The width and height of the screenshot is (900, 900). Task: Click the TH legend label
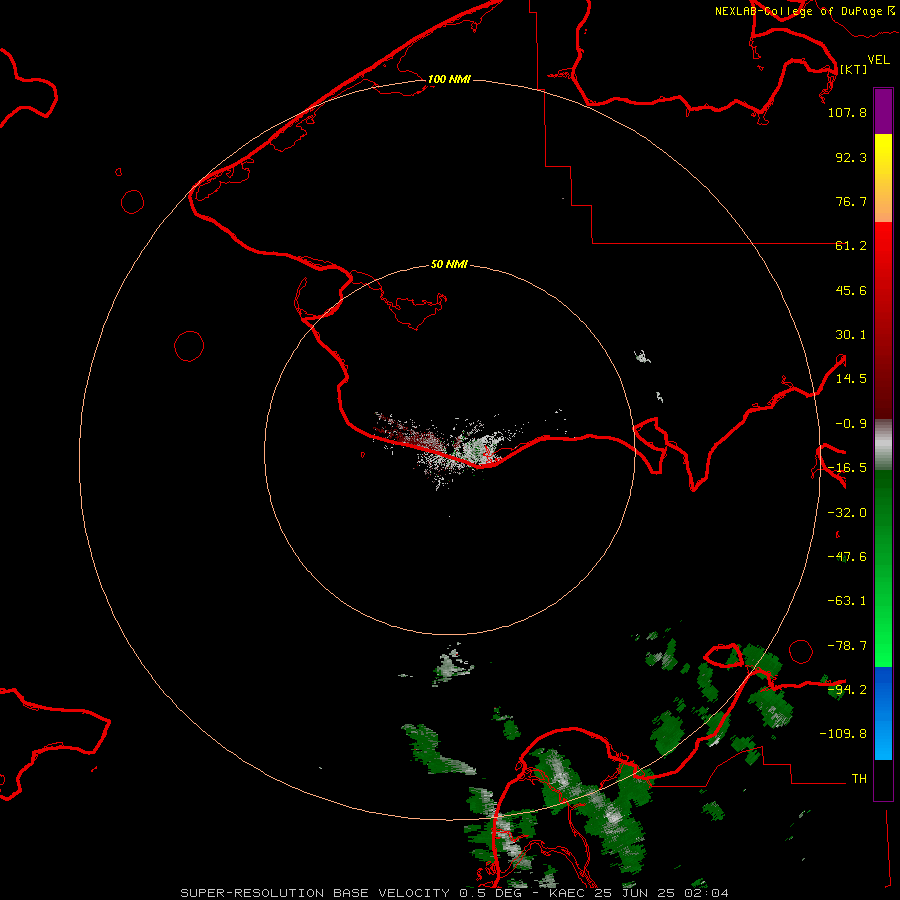(859, 778)
